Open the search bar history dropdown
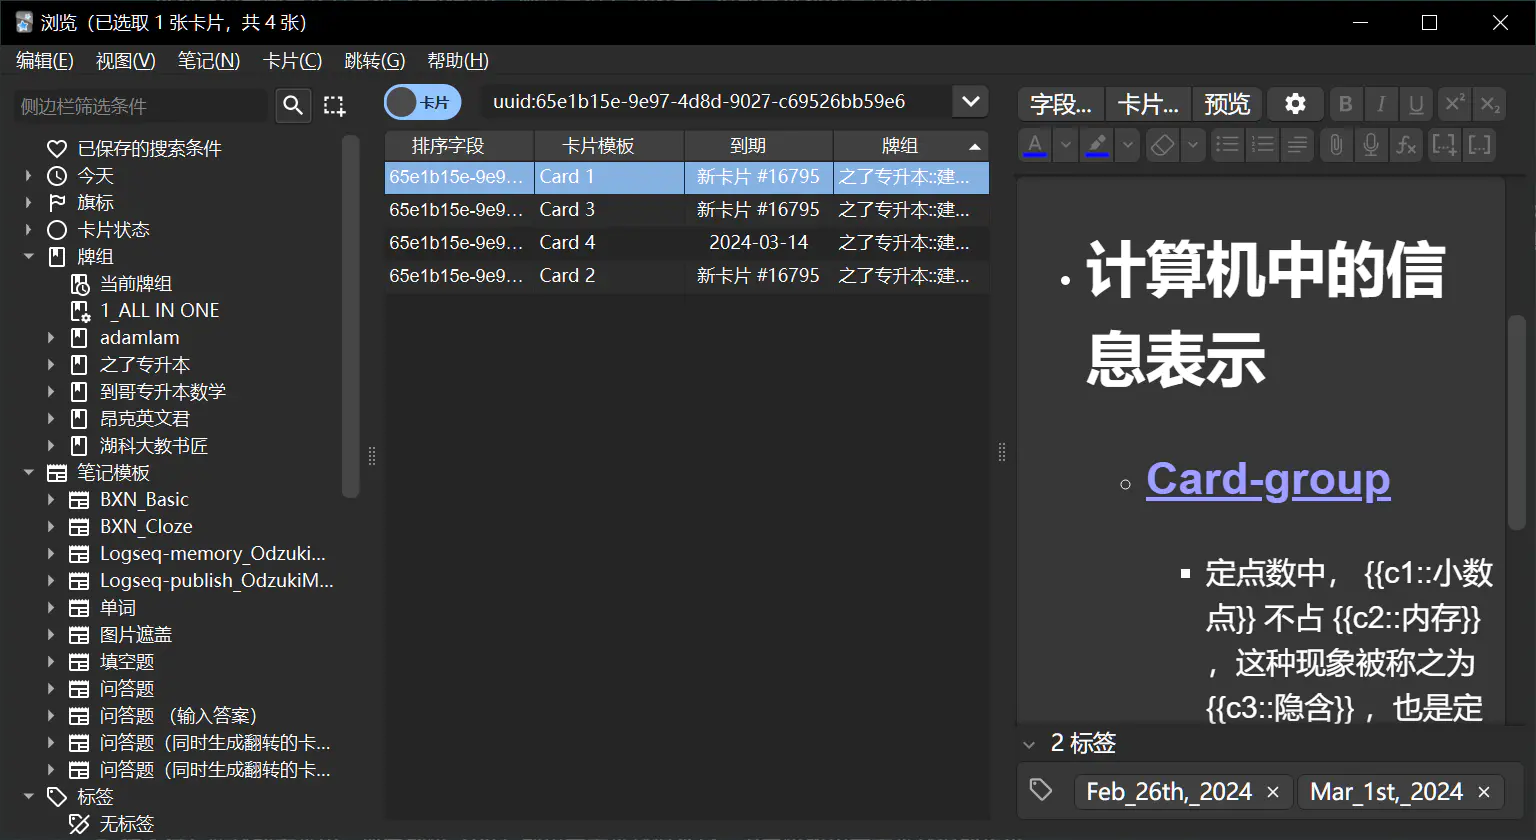Screen dimensions: 1536x840 pos(969,101)
